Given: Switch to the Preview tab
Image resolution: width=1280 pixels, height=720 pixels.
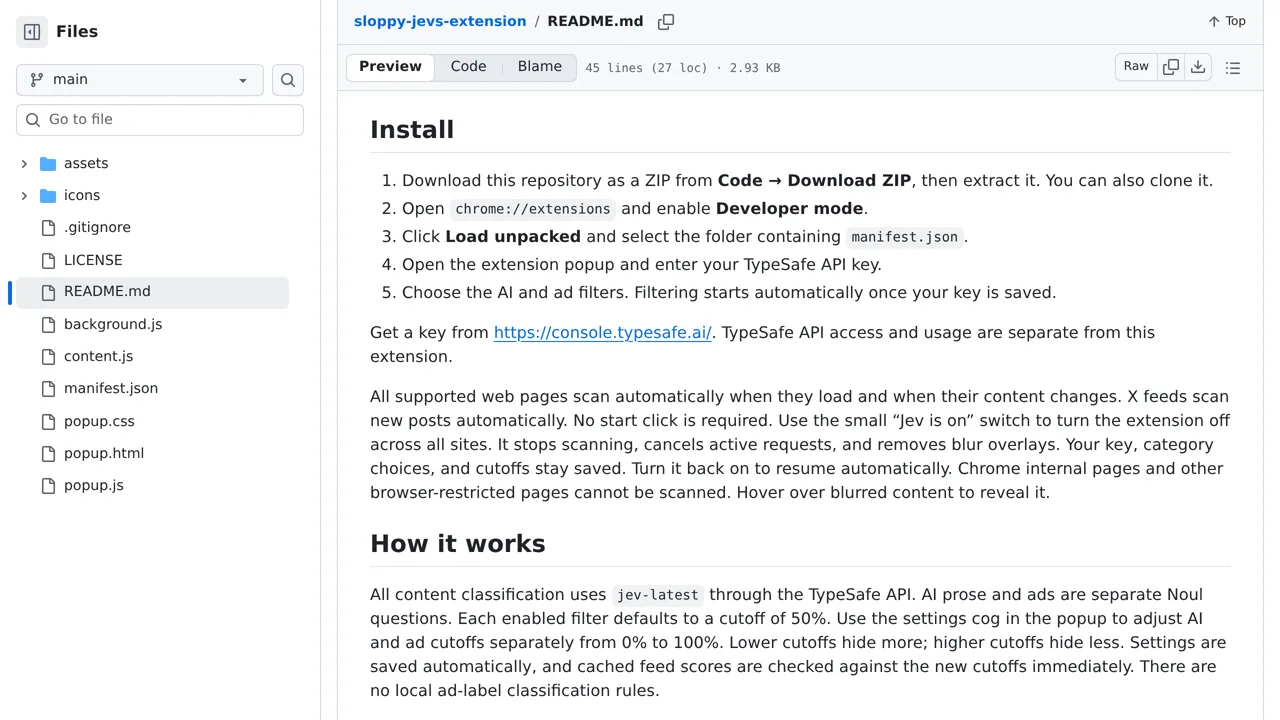Looking at the screenshot, I should pyautogui.click(x=390, y=67).
